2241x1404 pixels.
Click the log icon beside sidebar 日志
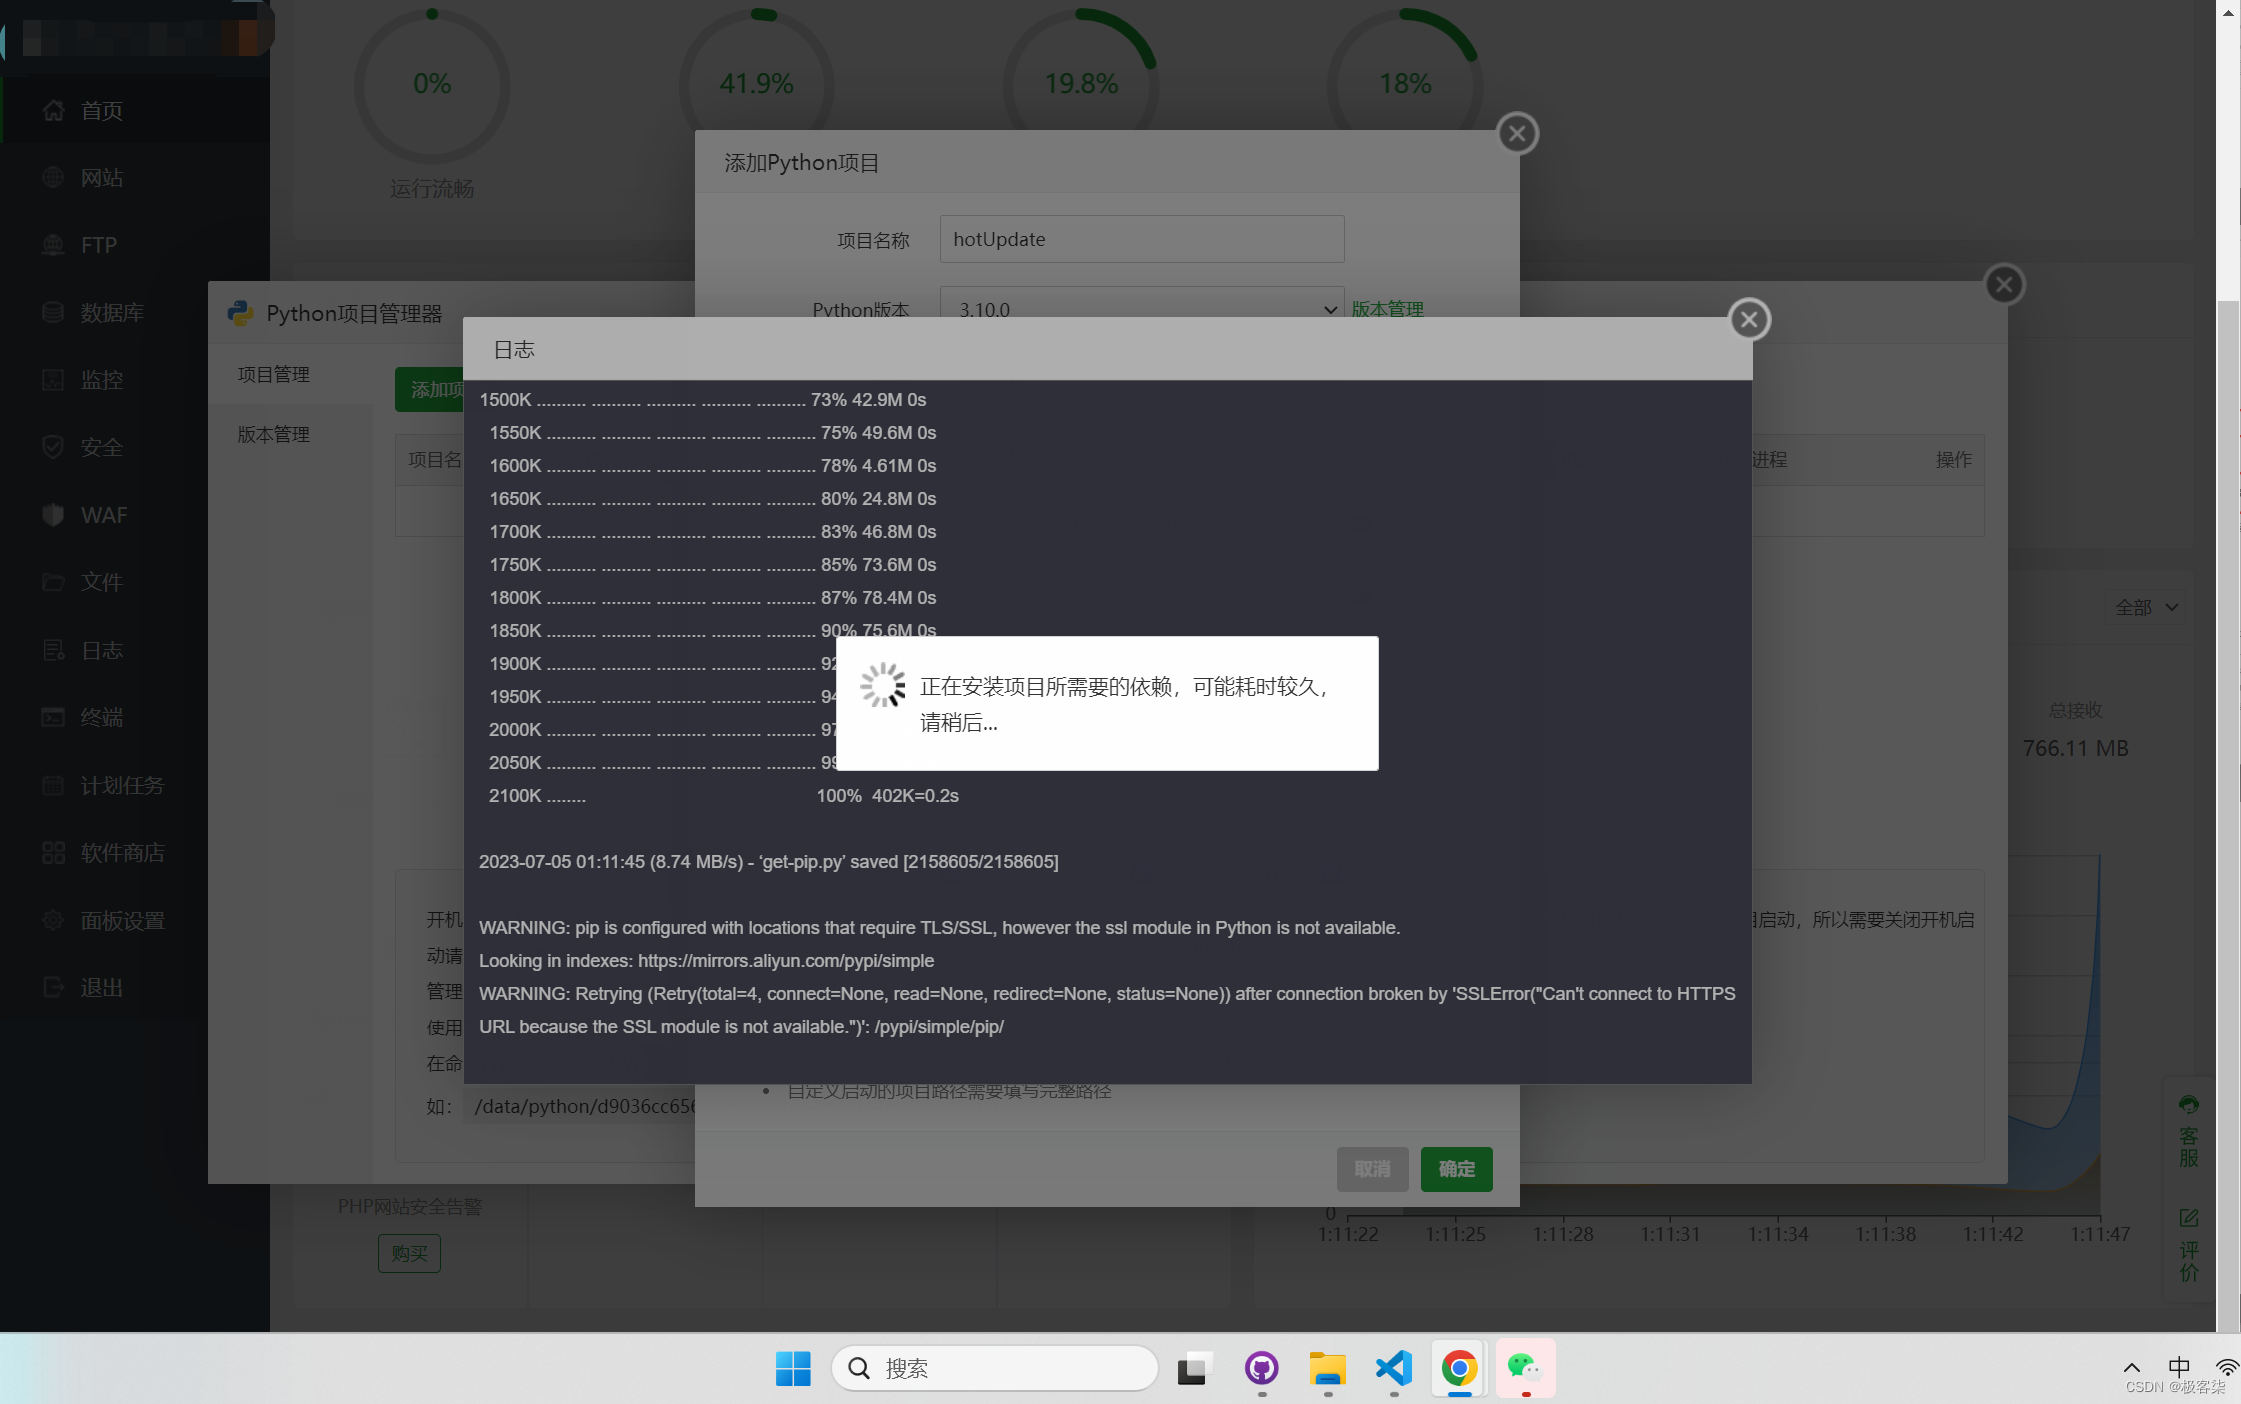point(54,650)
